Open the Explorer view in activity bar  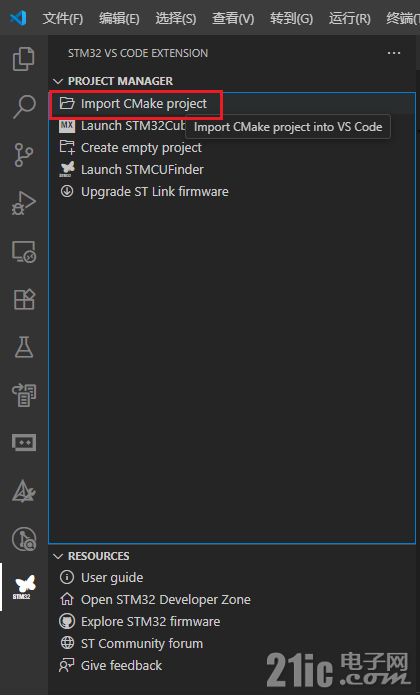tap(23, 59)
